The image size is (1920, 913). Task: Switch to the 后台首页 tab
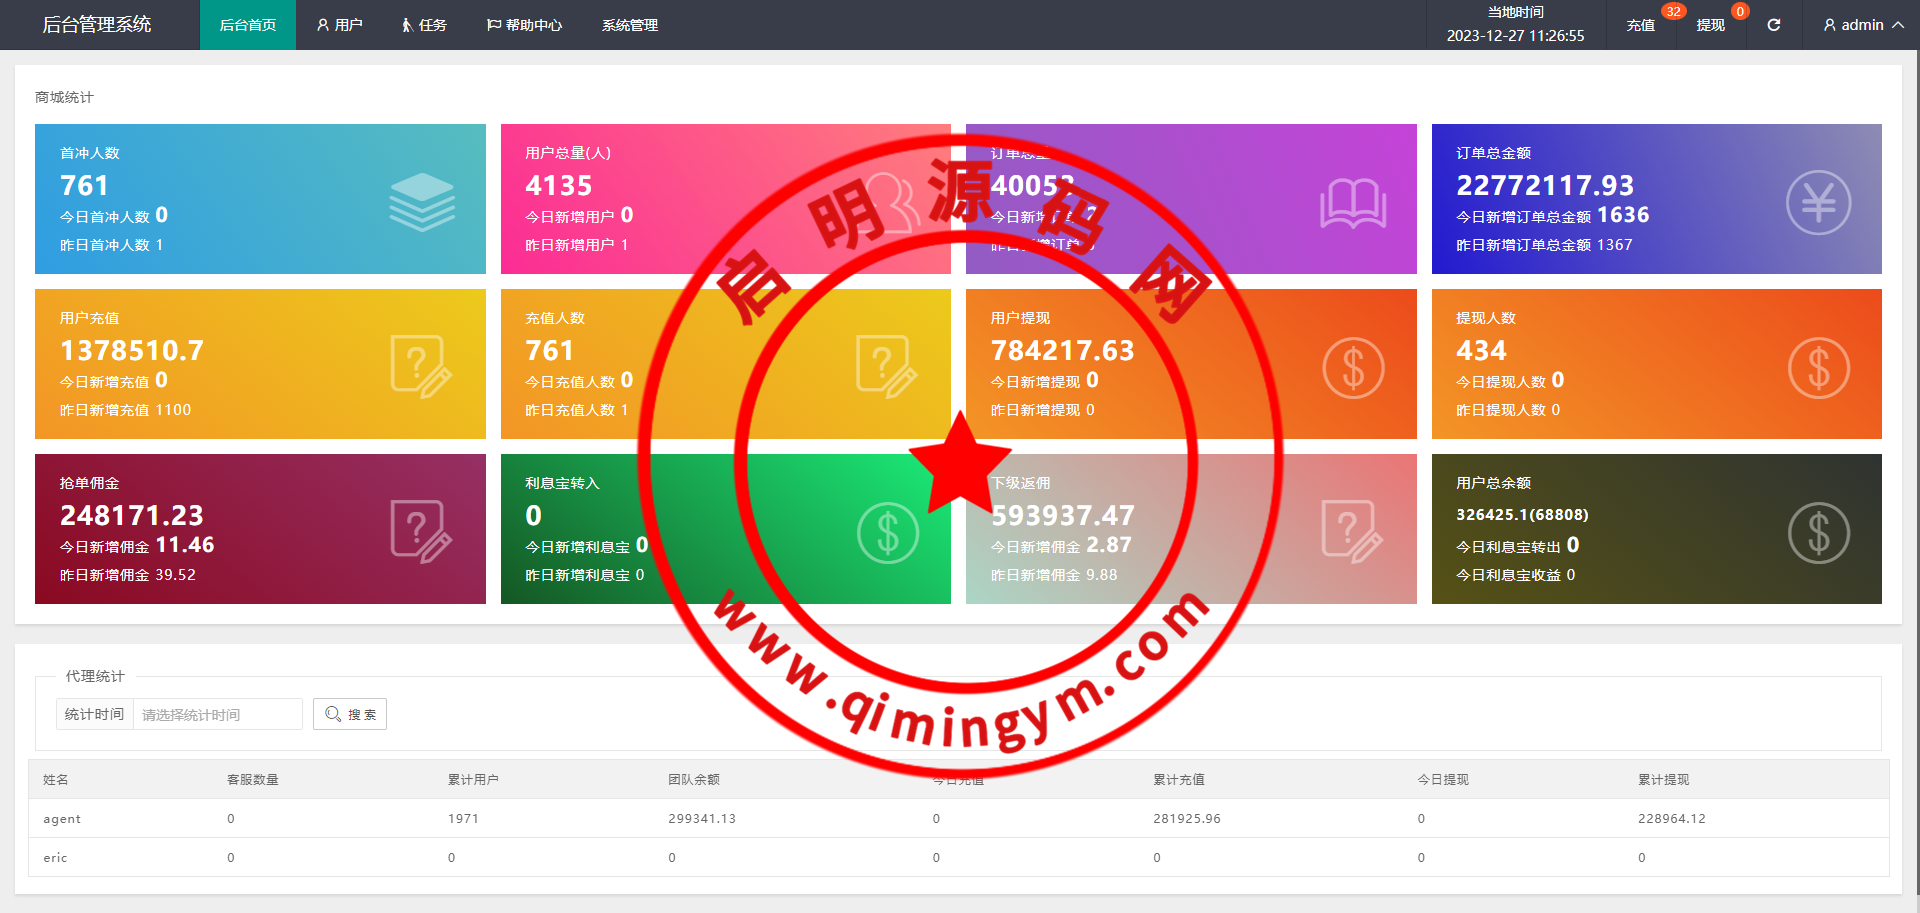pos(248,25)
